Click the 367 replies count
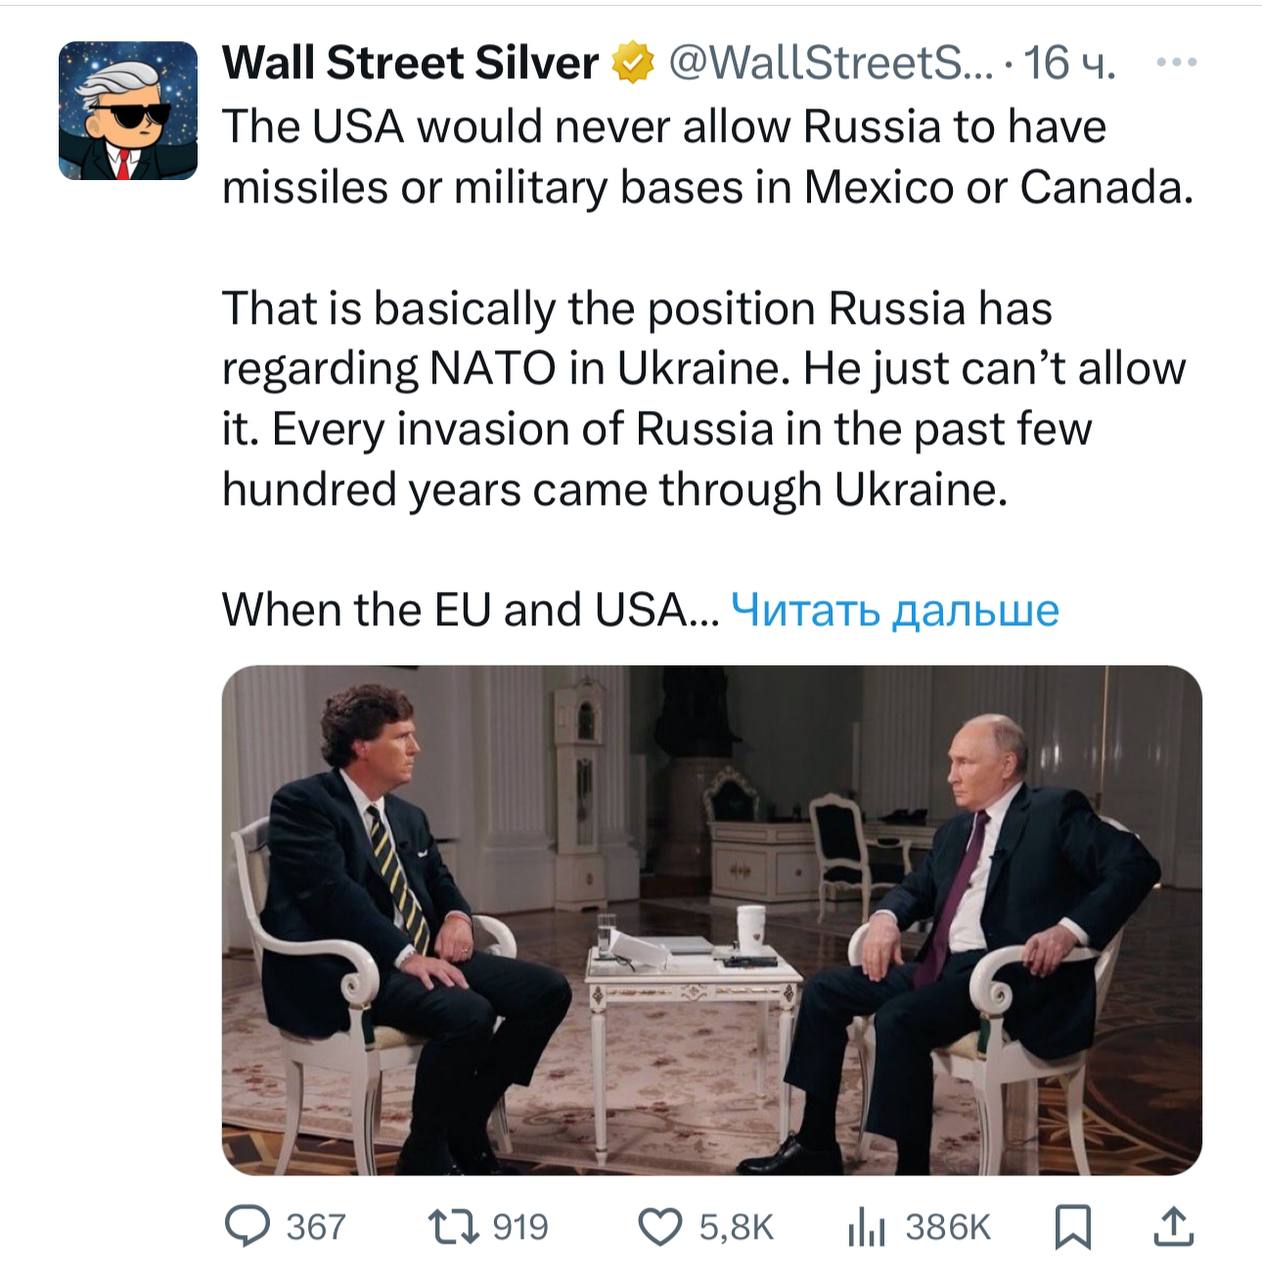This screenshot has height=1280, width=1262. tap(315, 1226)
